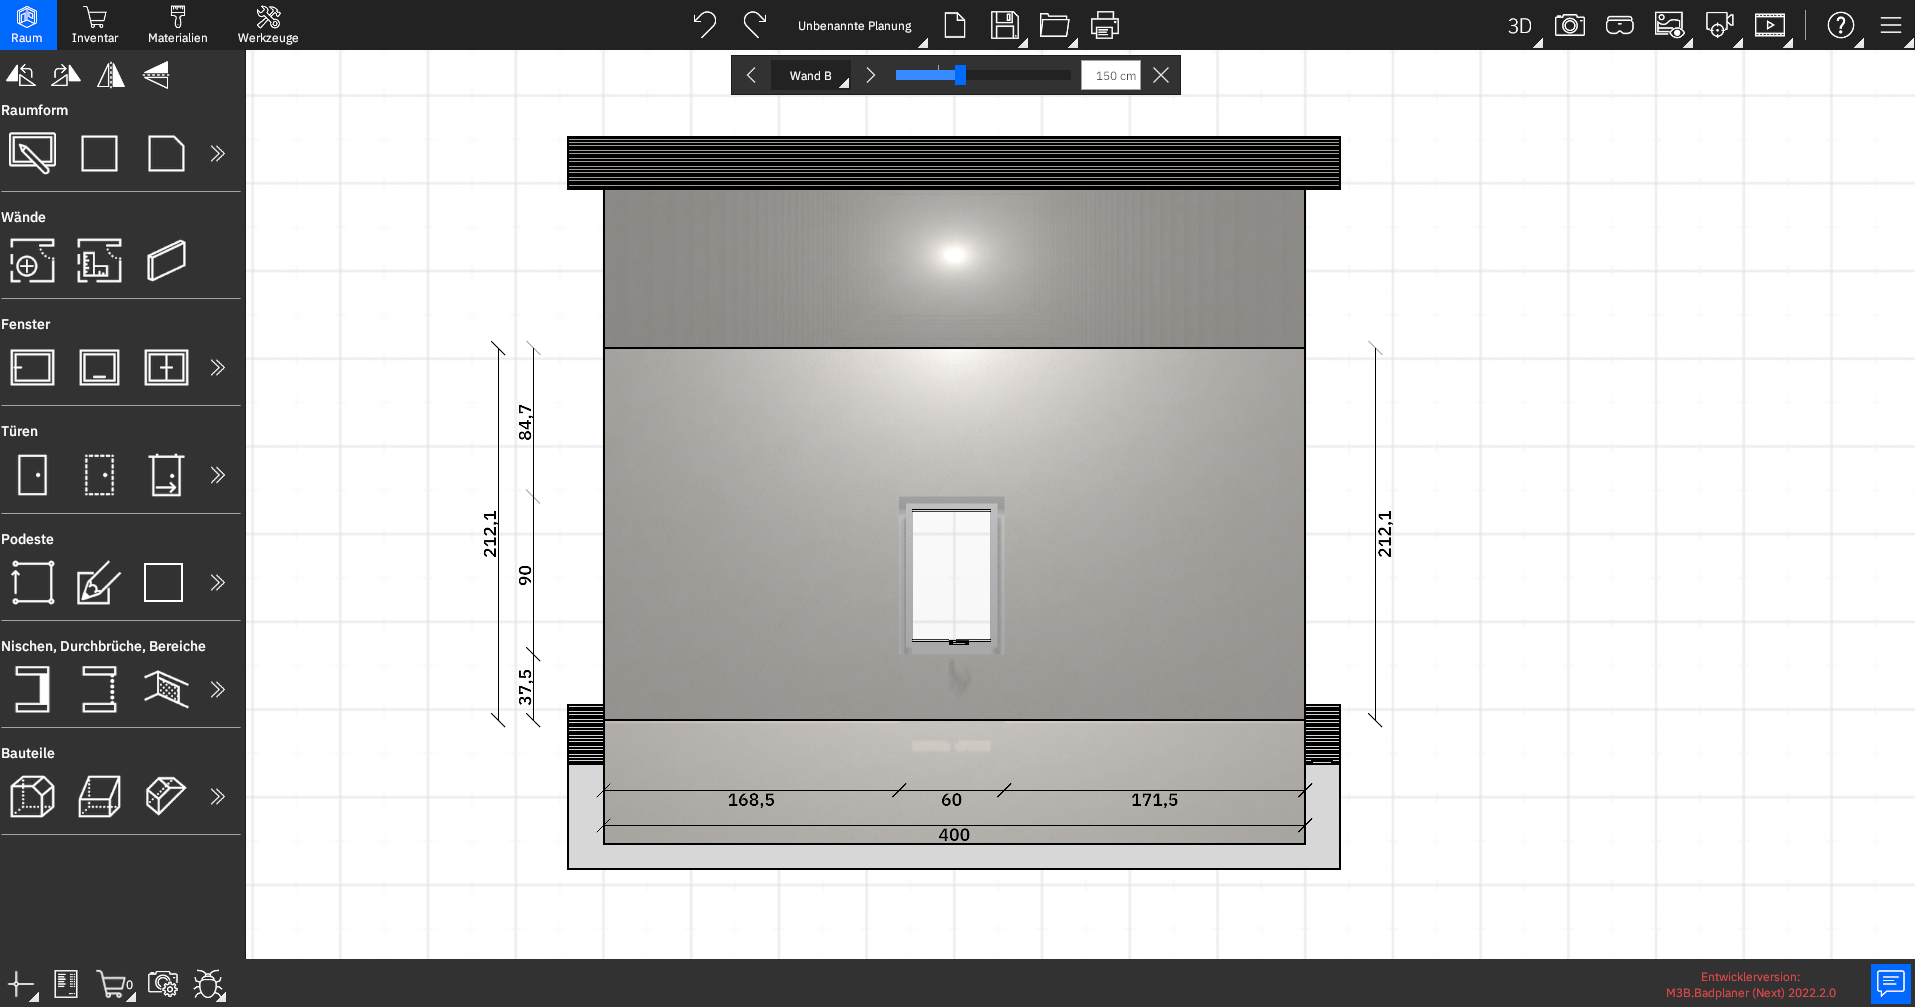Click the flip horizontal room icon

111,75
